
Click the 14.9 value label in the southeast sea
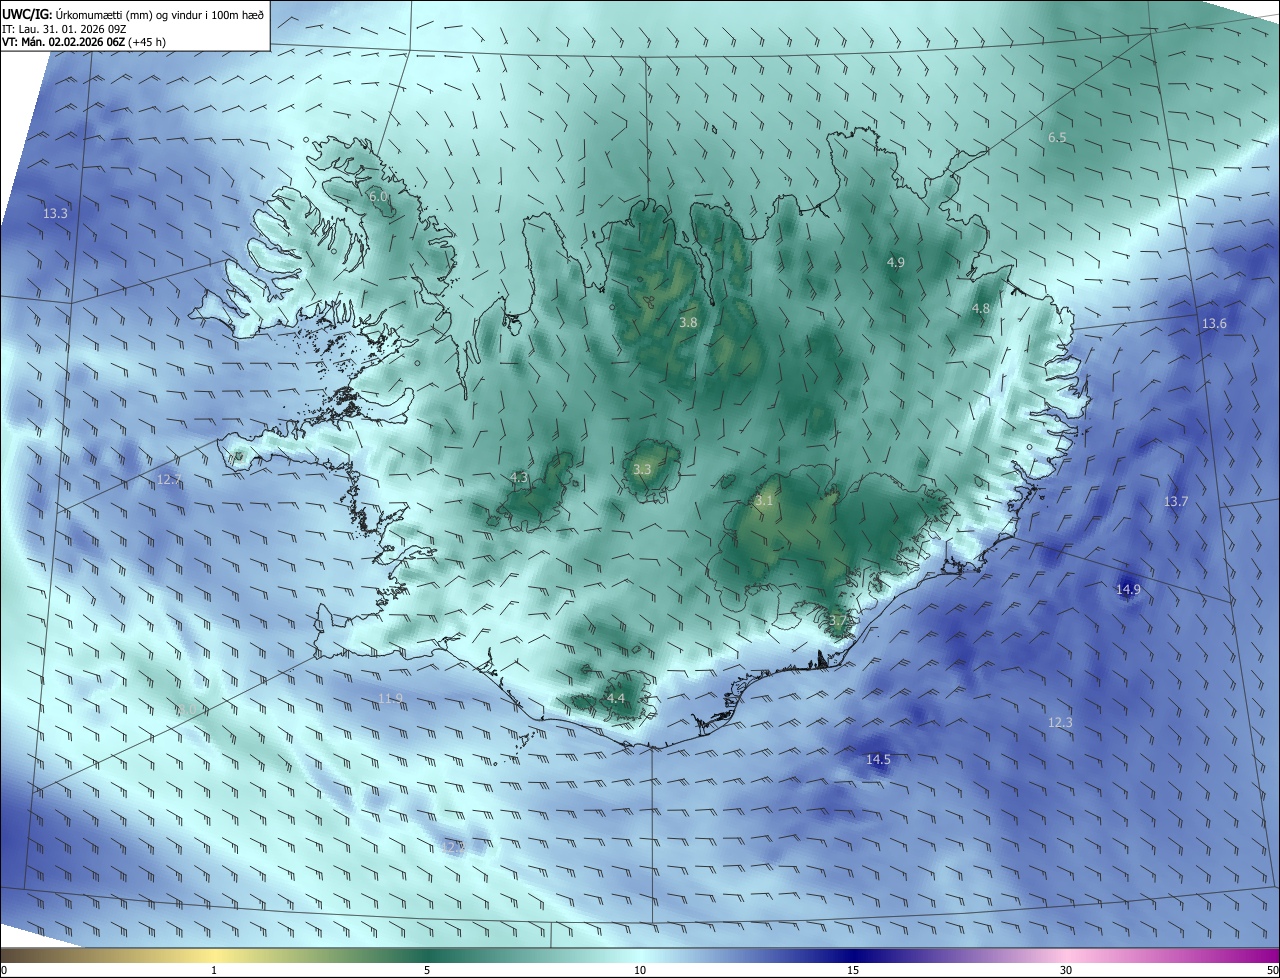pos(1128,590)
